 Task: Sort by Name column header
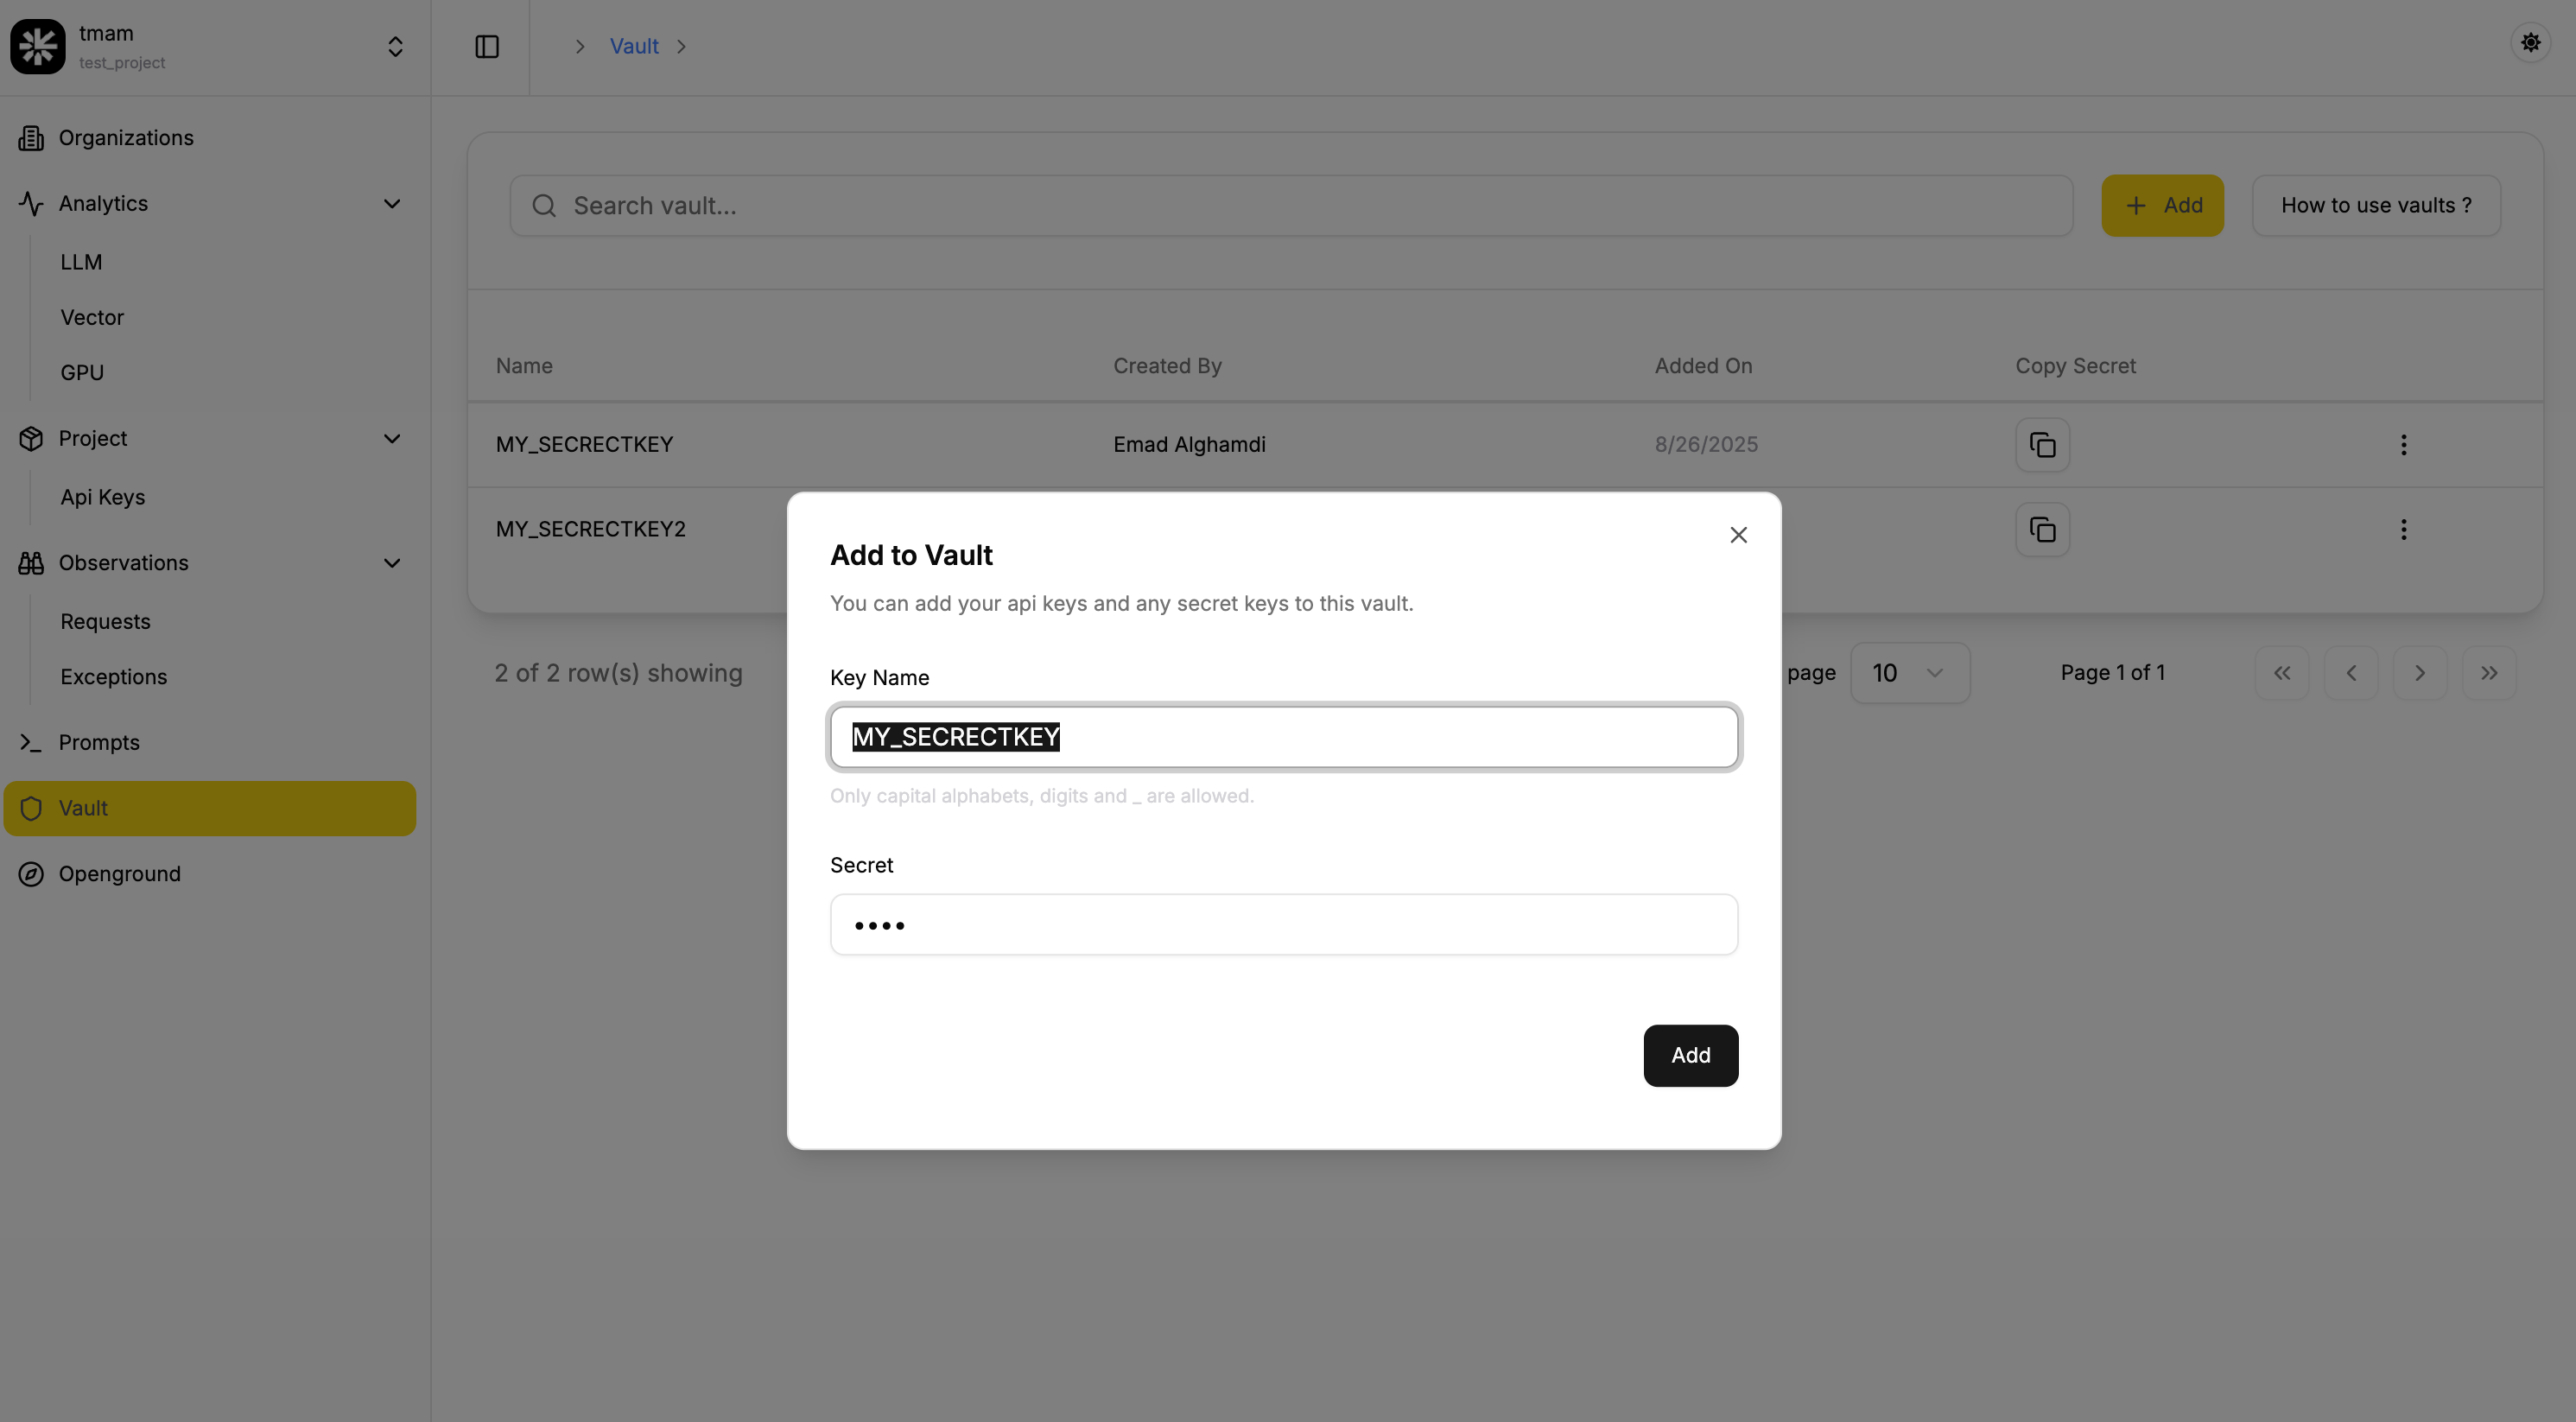524,366
